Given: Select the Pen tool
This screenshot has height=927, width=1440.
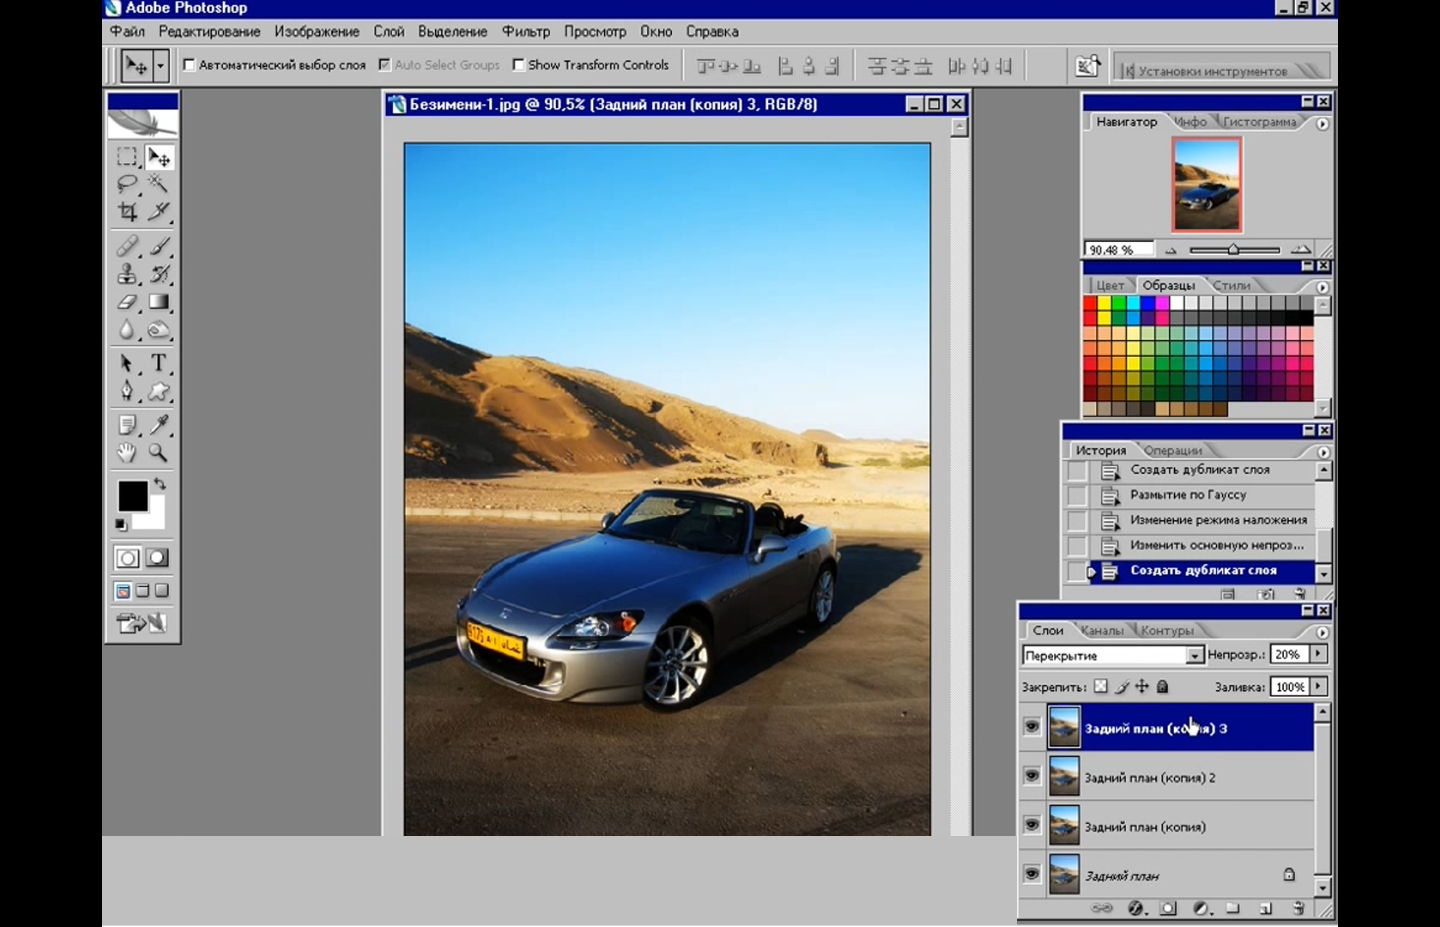Looking at the screenshot, I should pos(126,391).
